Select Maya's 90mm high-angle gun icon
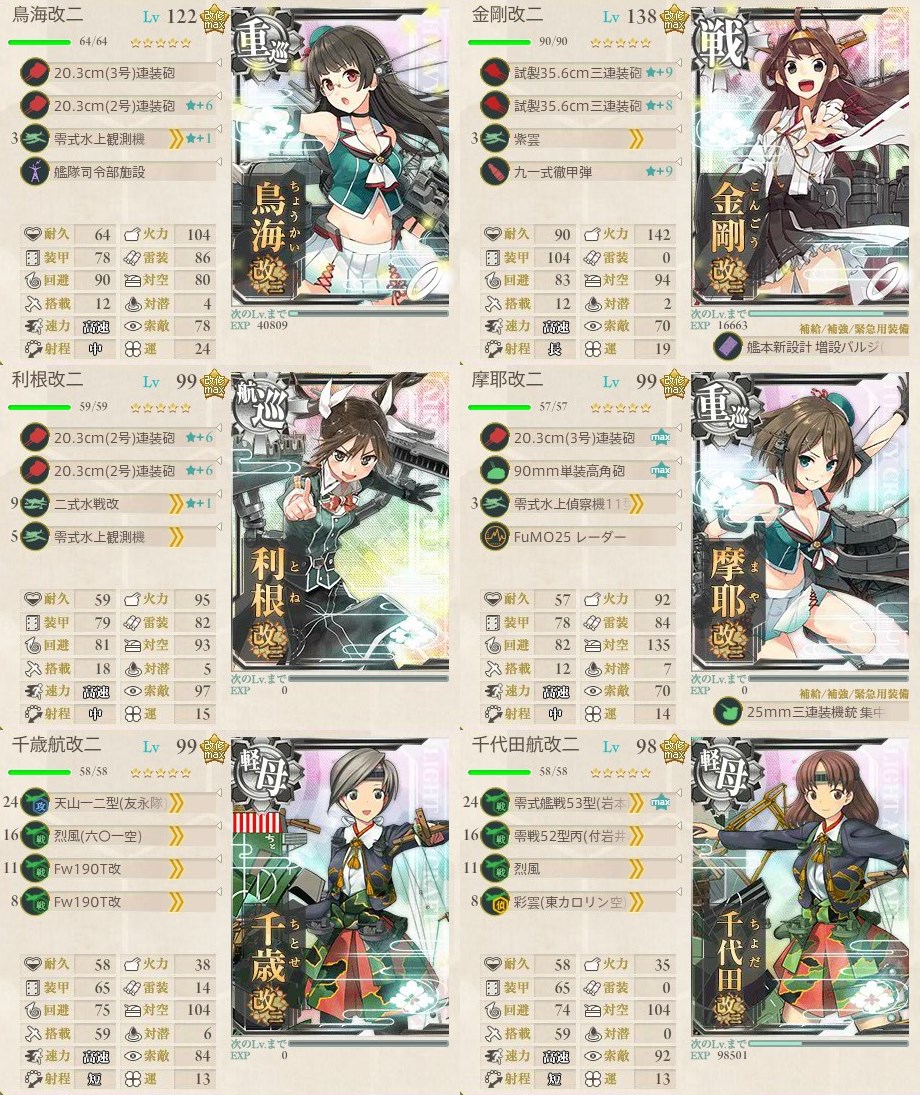Image resolution: width=920 pixels, height=1095 pixels. 495,471
